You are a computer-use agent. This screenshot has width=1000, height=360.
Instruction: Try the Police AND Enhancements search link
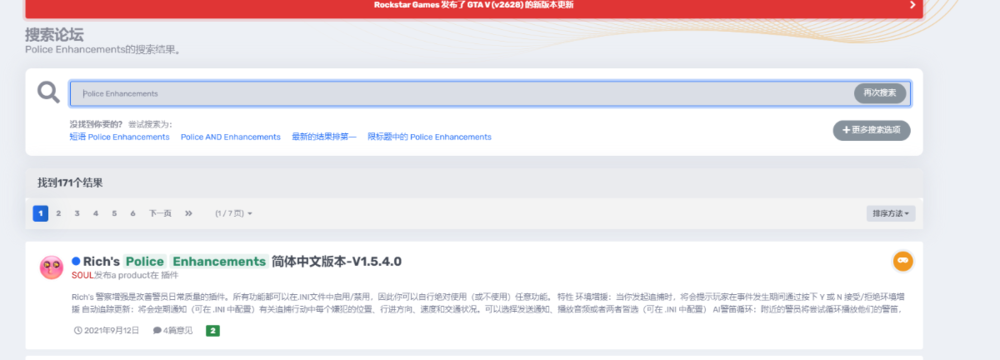click(x=230, y=137)
